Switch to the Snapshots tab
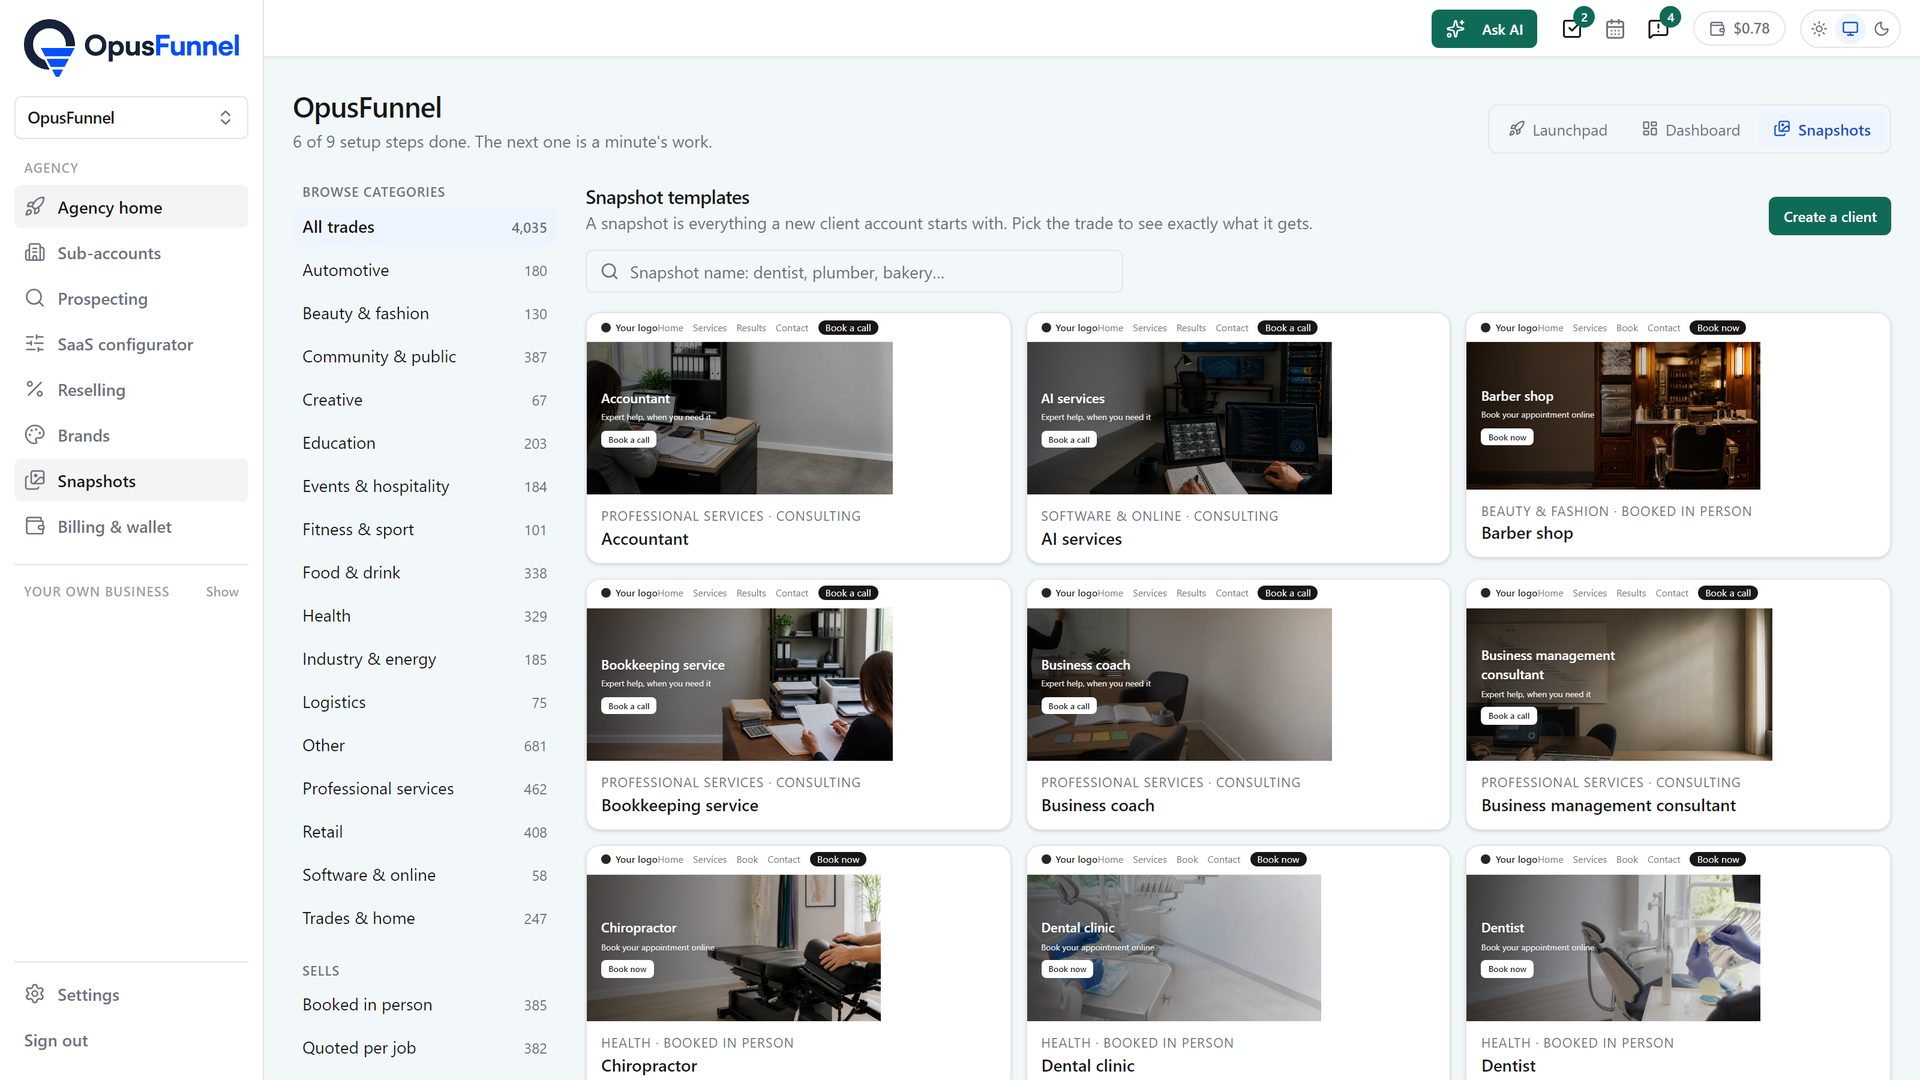Viewport: 1920px width, 1080px height. click(x=1822, y=130)
